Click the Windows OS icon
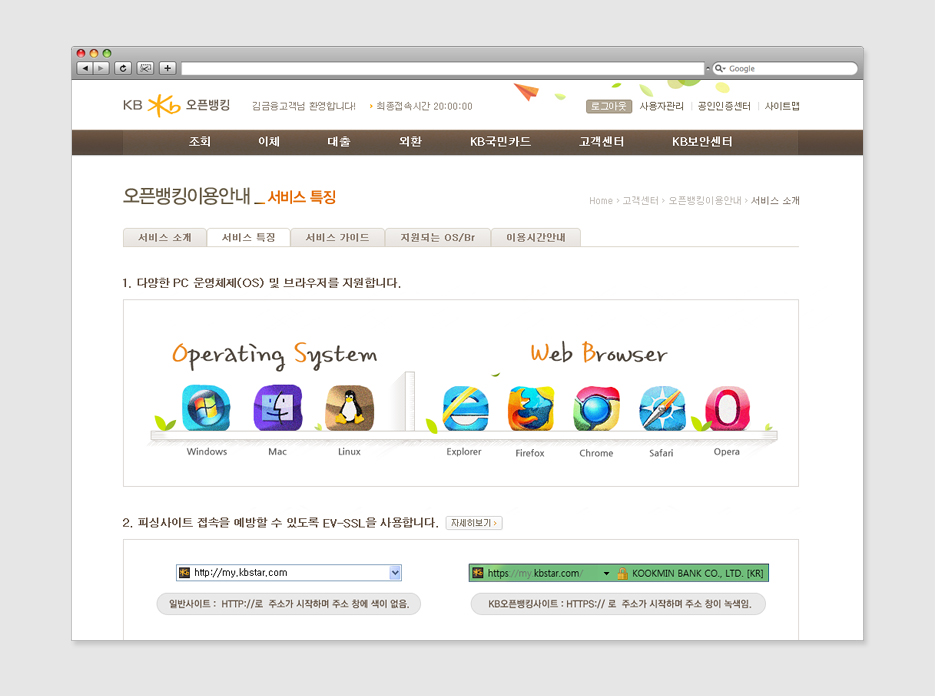This screenshot has height=696, width=935. click(x=206, y=408)
